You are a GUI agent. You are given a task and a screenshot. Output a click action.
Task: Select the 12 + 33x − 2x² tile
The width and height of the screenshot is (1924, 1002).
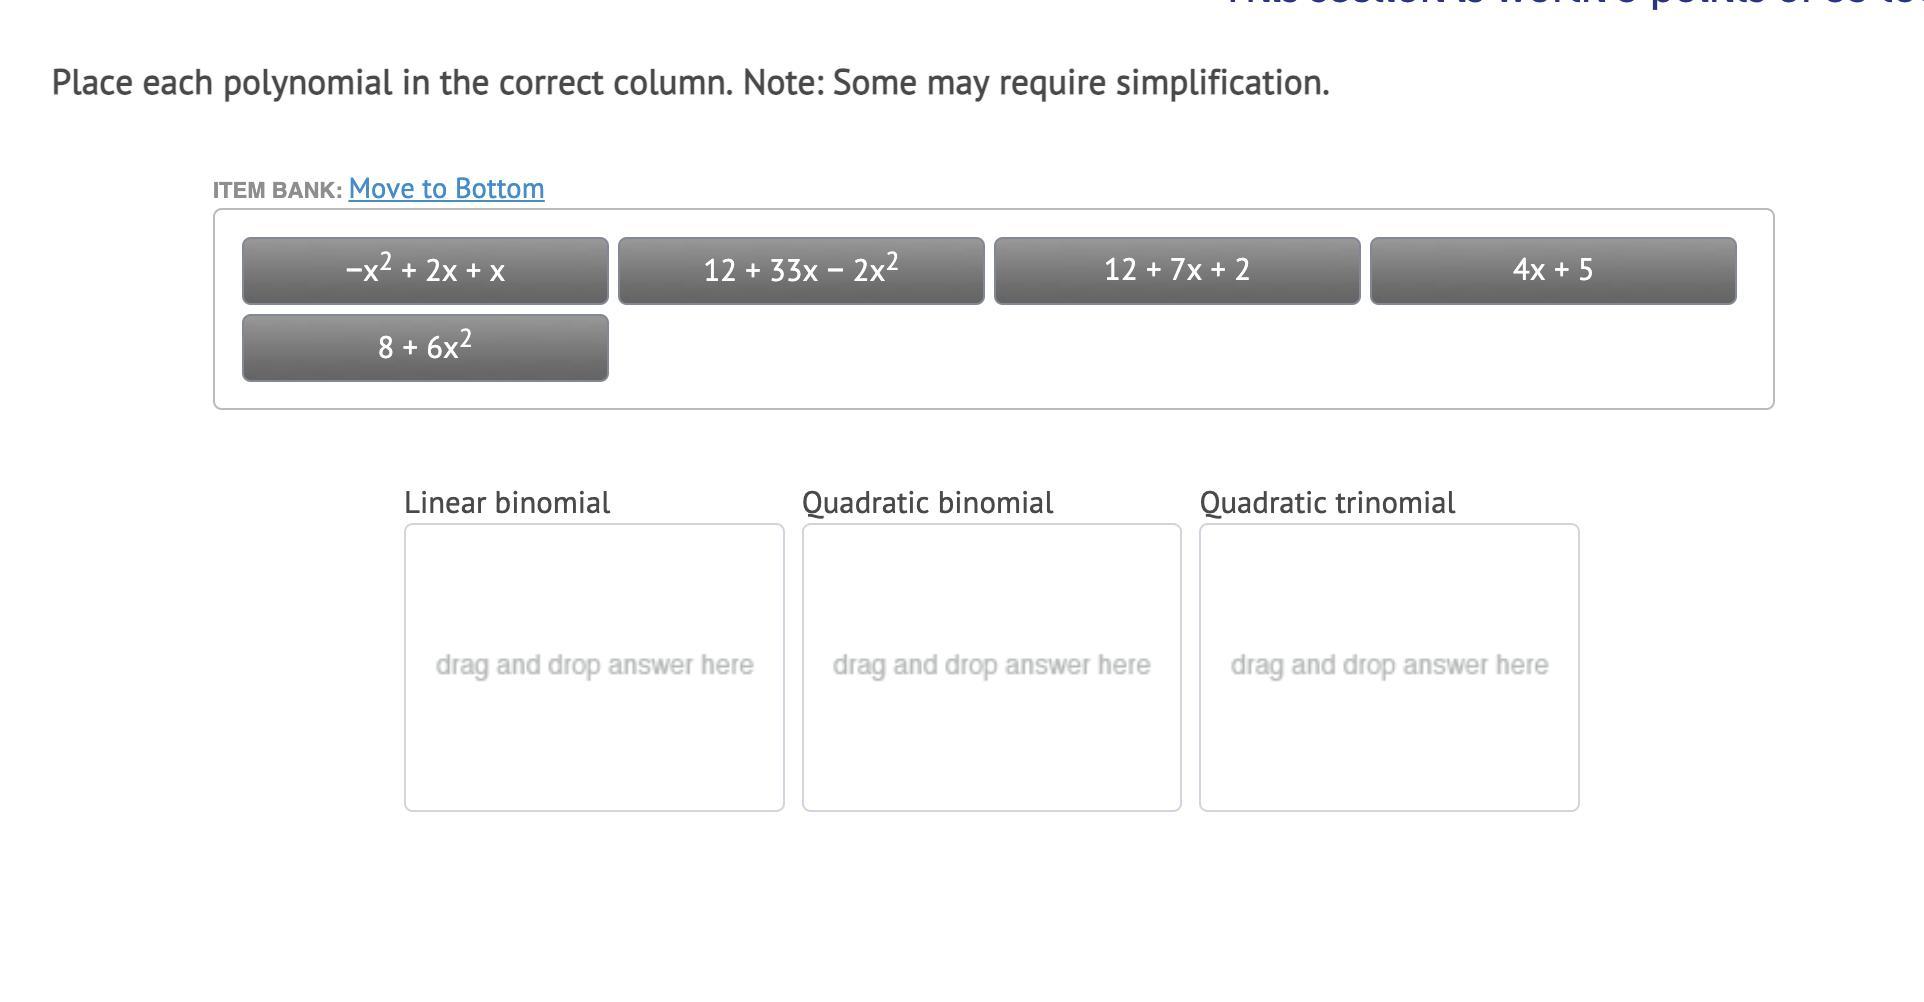pyautogui.click(x=801, y=271)
